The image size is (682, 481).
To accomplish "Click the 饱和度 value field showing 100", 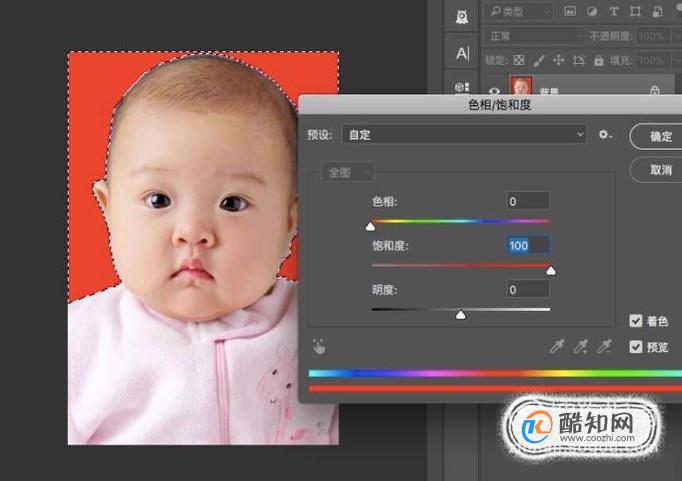I will click(x=528, y=245).
